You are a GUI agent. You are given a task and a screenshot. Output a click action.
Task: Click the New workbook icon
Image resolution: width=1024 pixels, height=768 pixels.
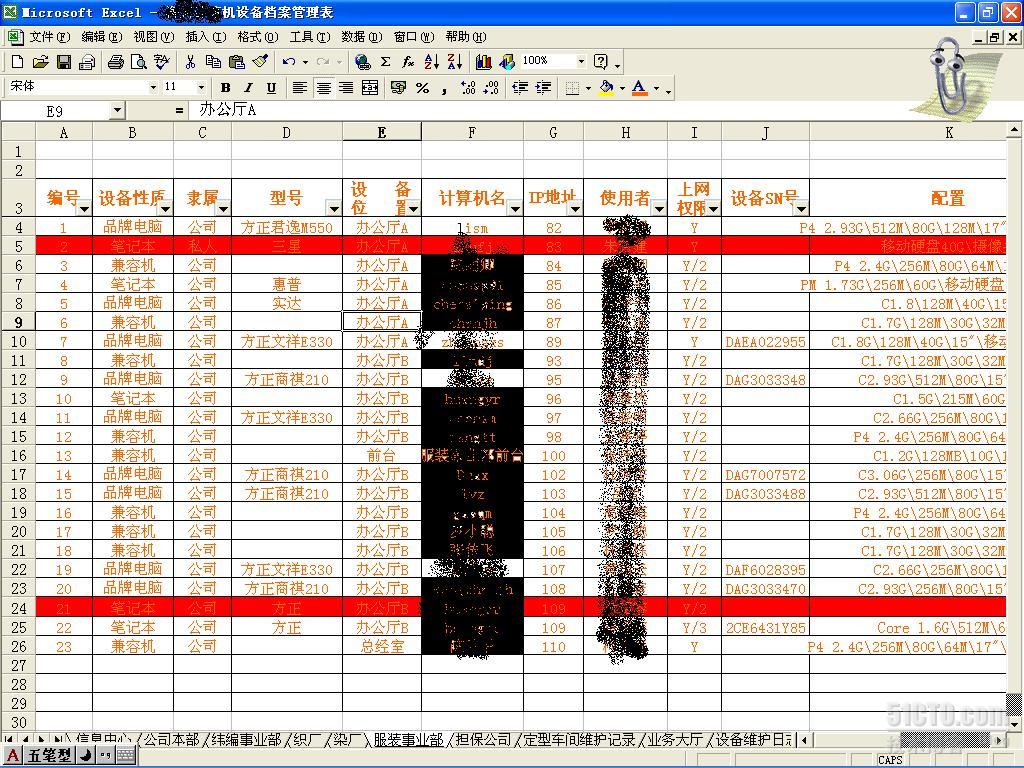[18, 62]
